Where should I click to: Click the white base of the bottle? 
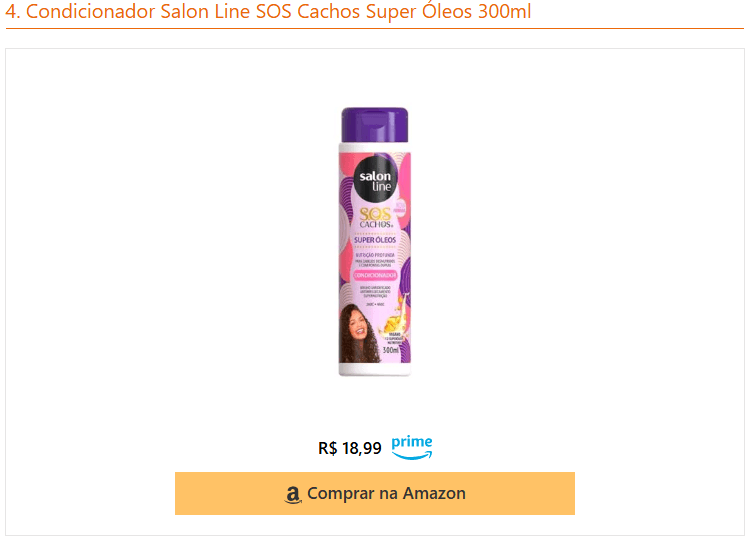tap(374, 369)
